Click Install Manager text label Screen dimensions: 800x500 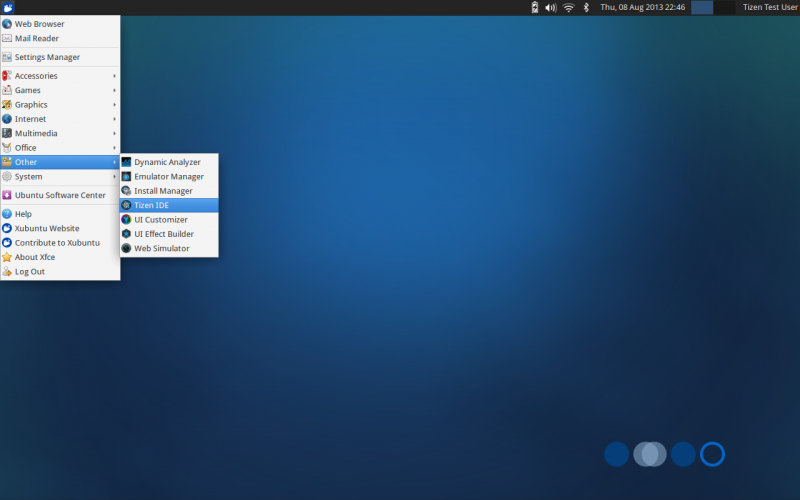click(x=163, y=191)
